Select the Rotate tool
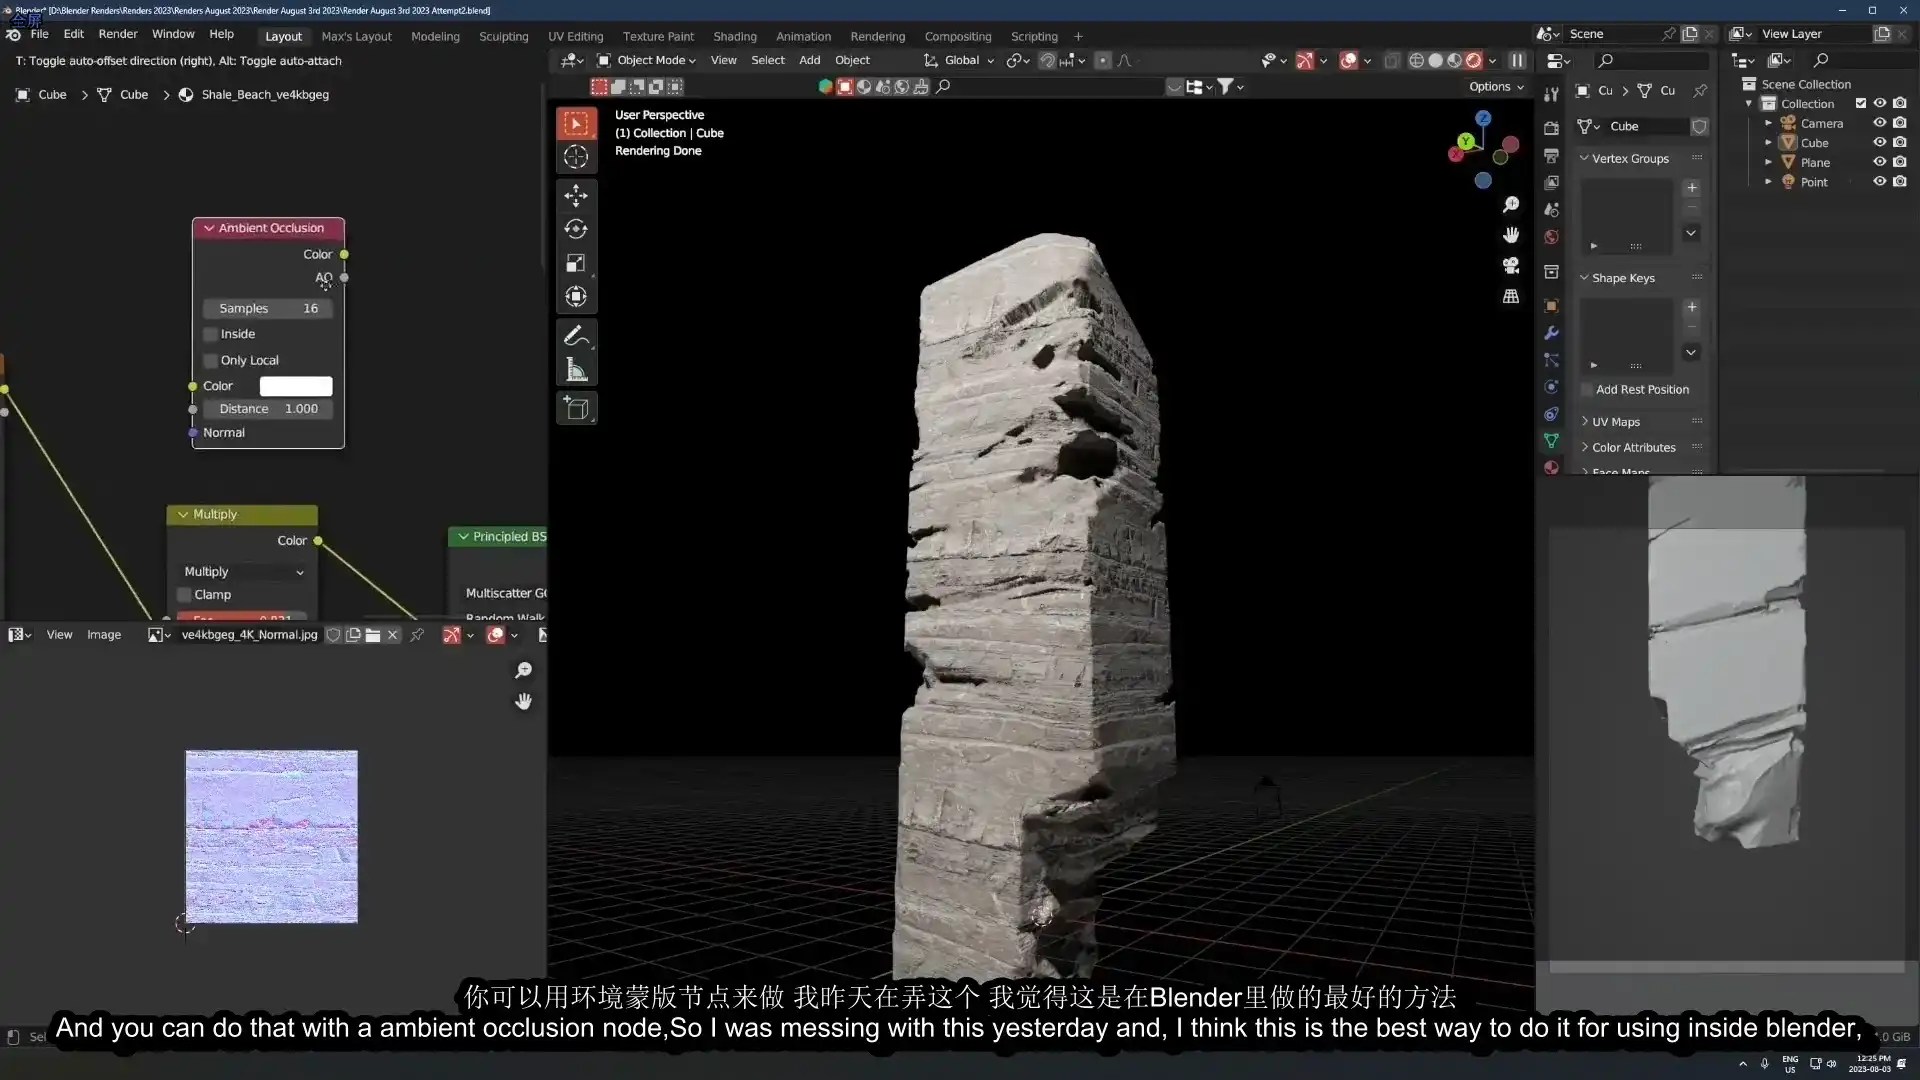The image size is (1920, 1080). pyautogui.click(x=577, y=229)
